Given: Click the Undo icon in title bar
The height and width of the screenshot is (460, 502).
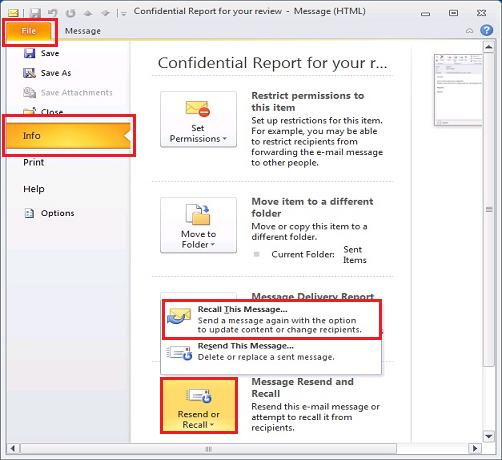Looking at the screenshot, I should tap(53, 13).
